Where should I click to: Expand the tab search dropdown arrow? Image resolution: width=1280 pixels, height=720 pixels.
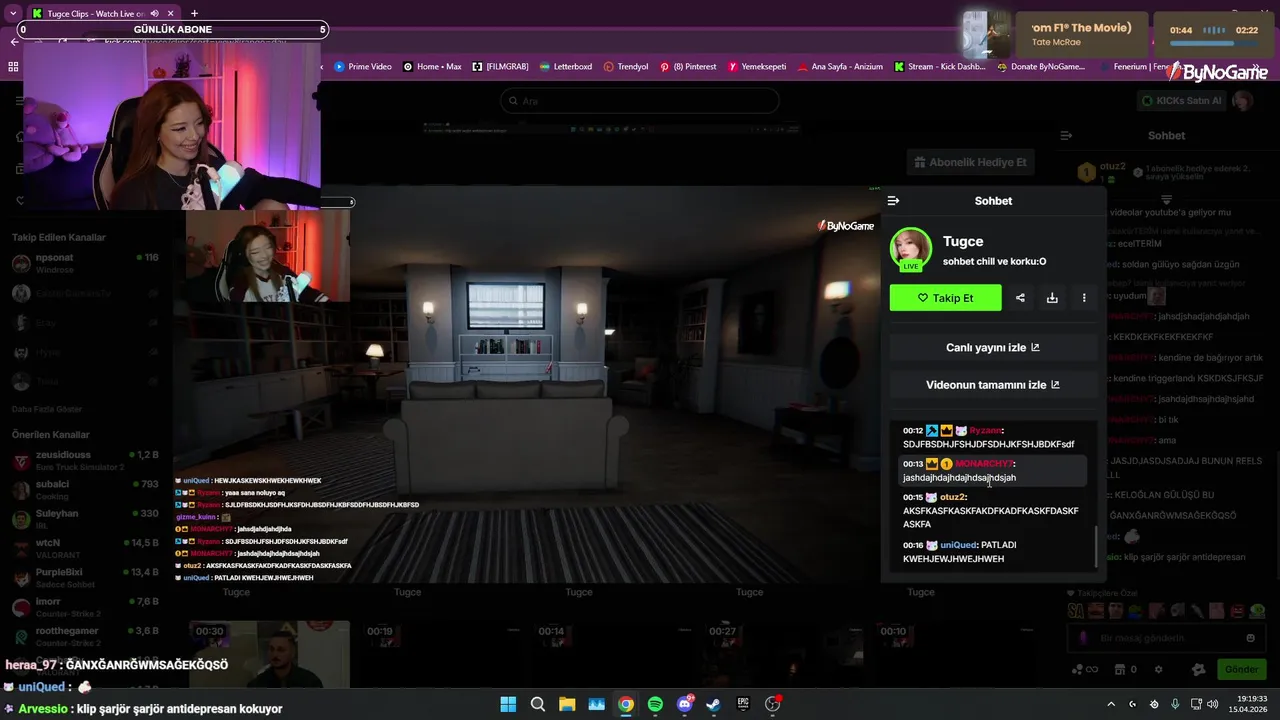click(12, 13)
